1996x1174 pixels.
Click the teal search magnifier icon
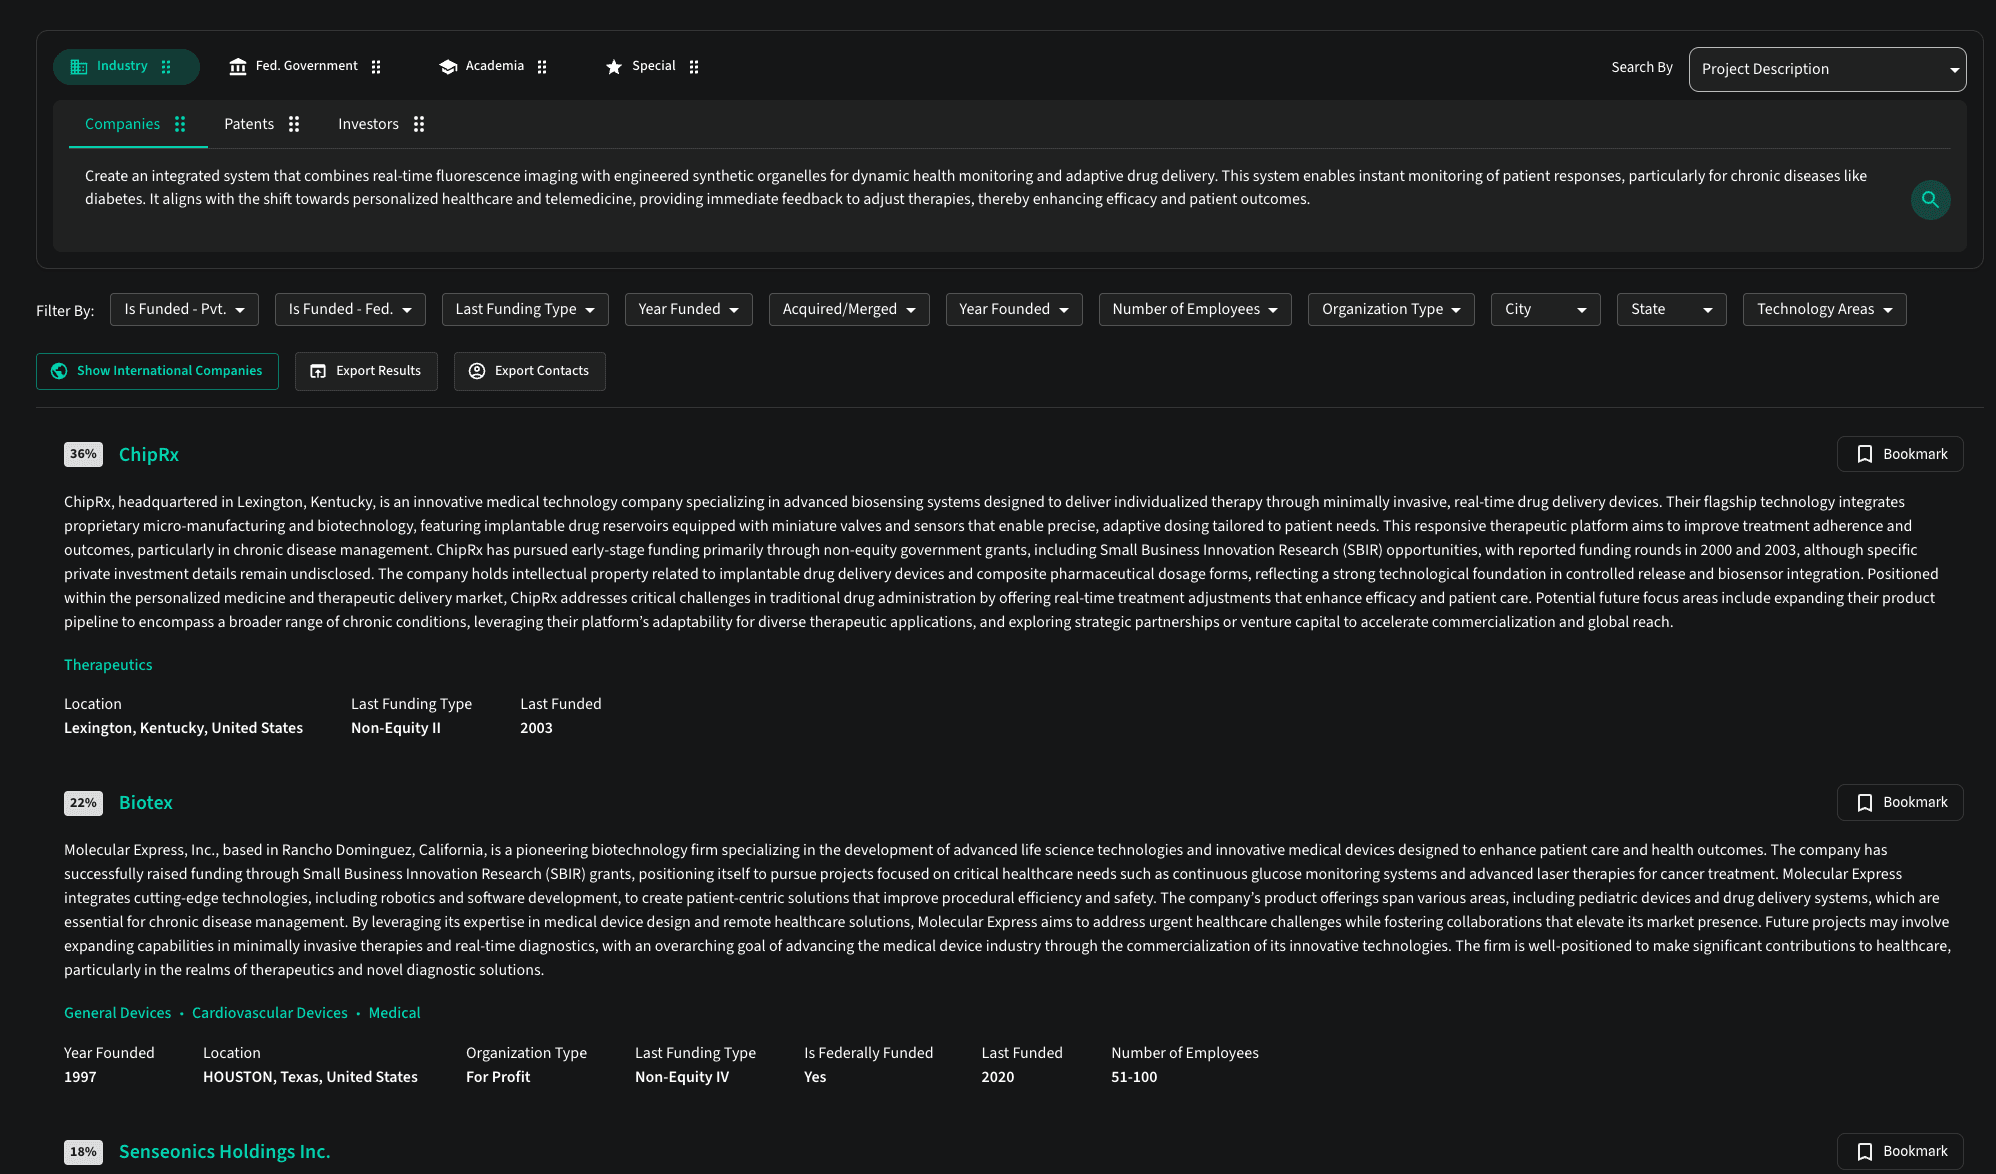tap(1930, 200)
